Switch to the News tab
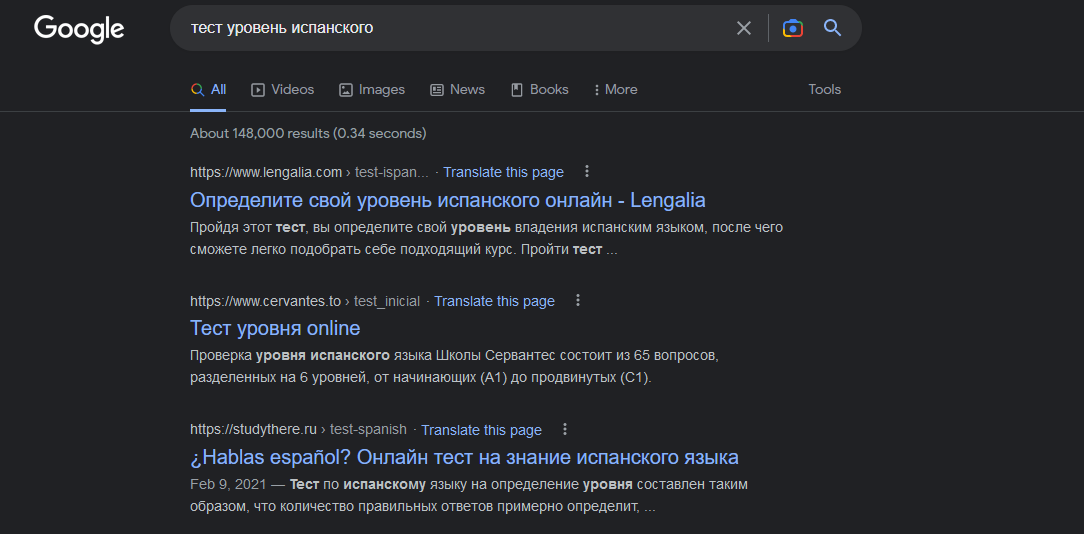The height and width of the screenshot is (534, 1084). coord(458,90)
